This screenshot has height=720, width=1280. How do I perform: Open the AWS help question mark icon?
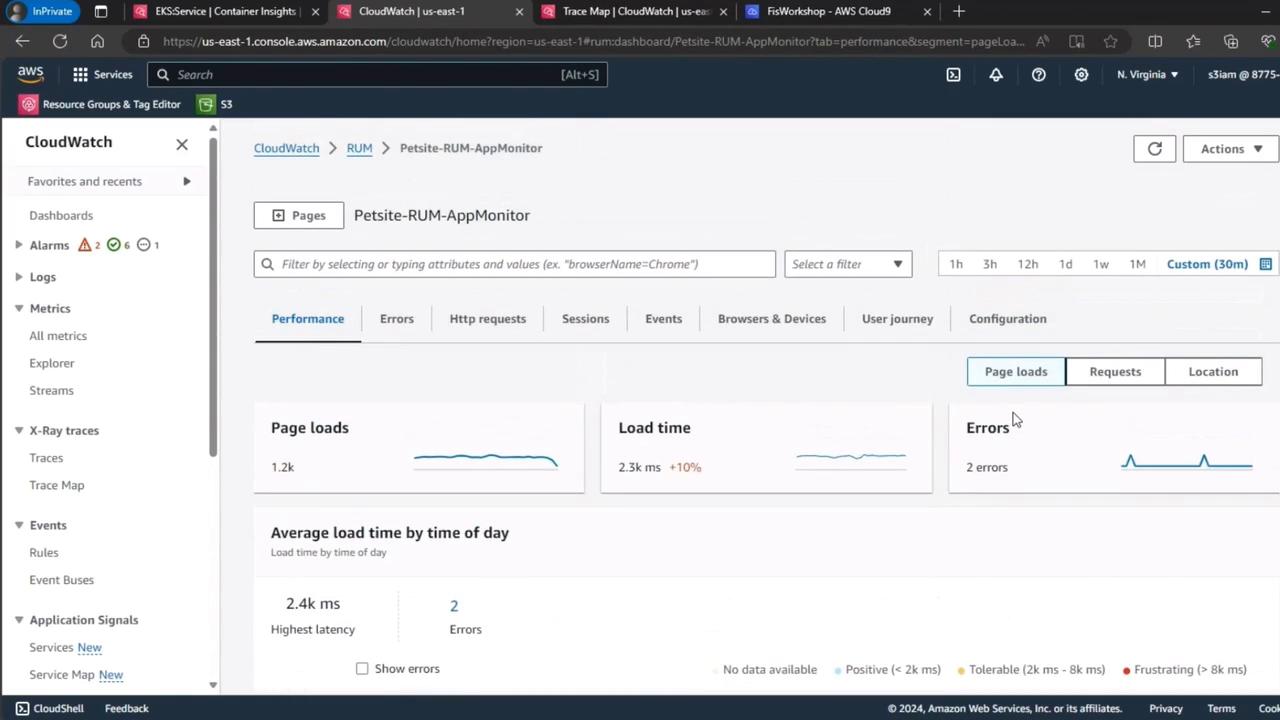(1038, 75)
